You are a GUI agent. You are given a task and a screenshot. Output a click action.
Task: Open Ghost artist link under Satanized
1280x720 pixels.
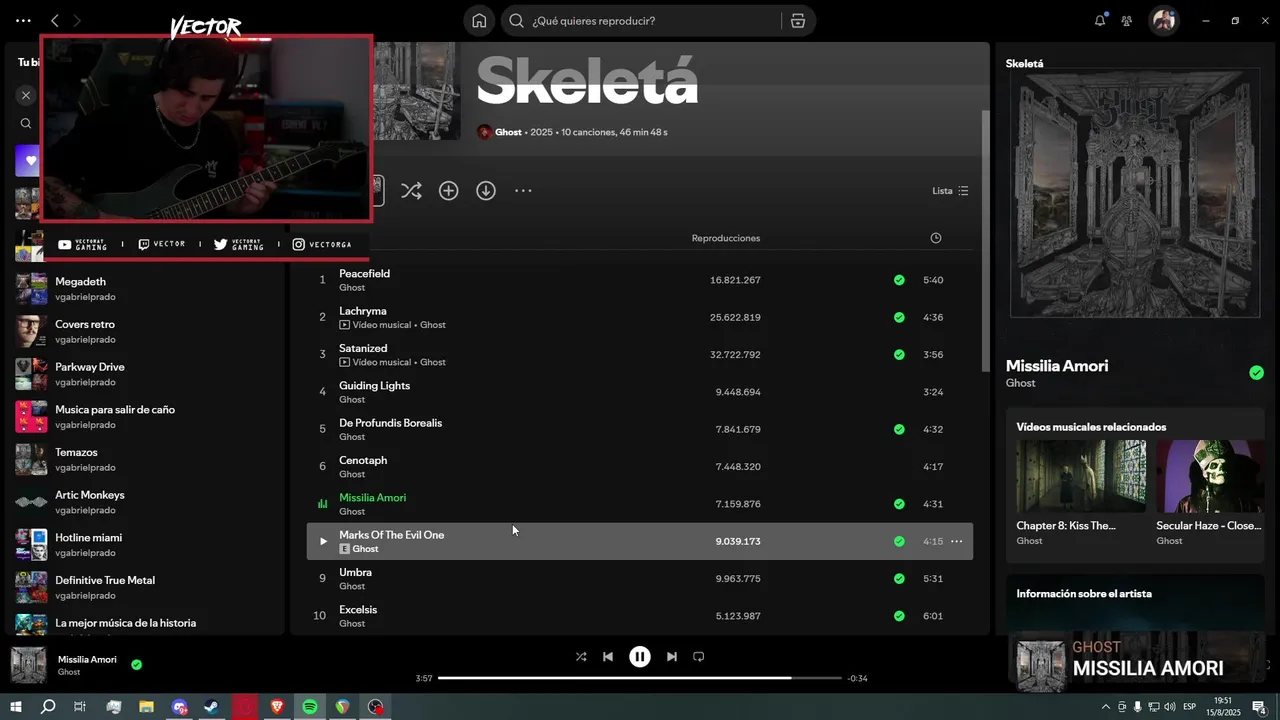pos(433,362)
